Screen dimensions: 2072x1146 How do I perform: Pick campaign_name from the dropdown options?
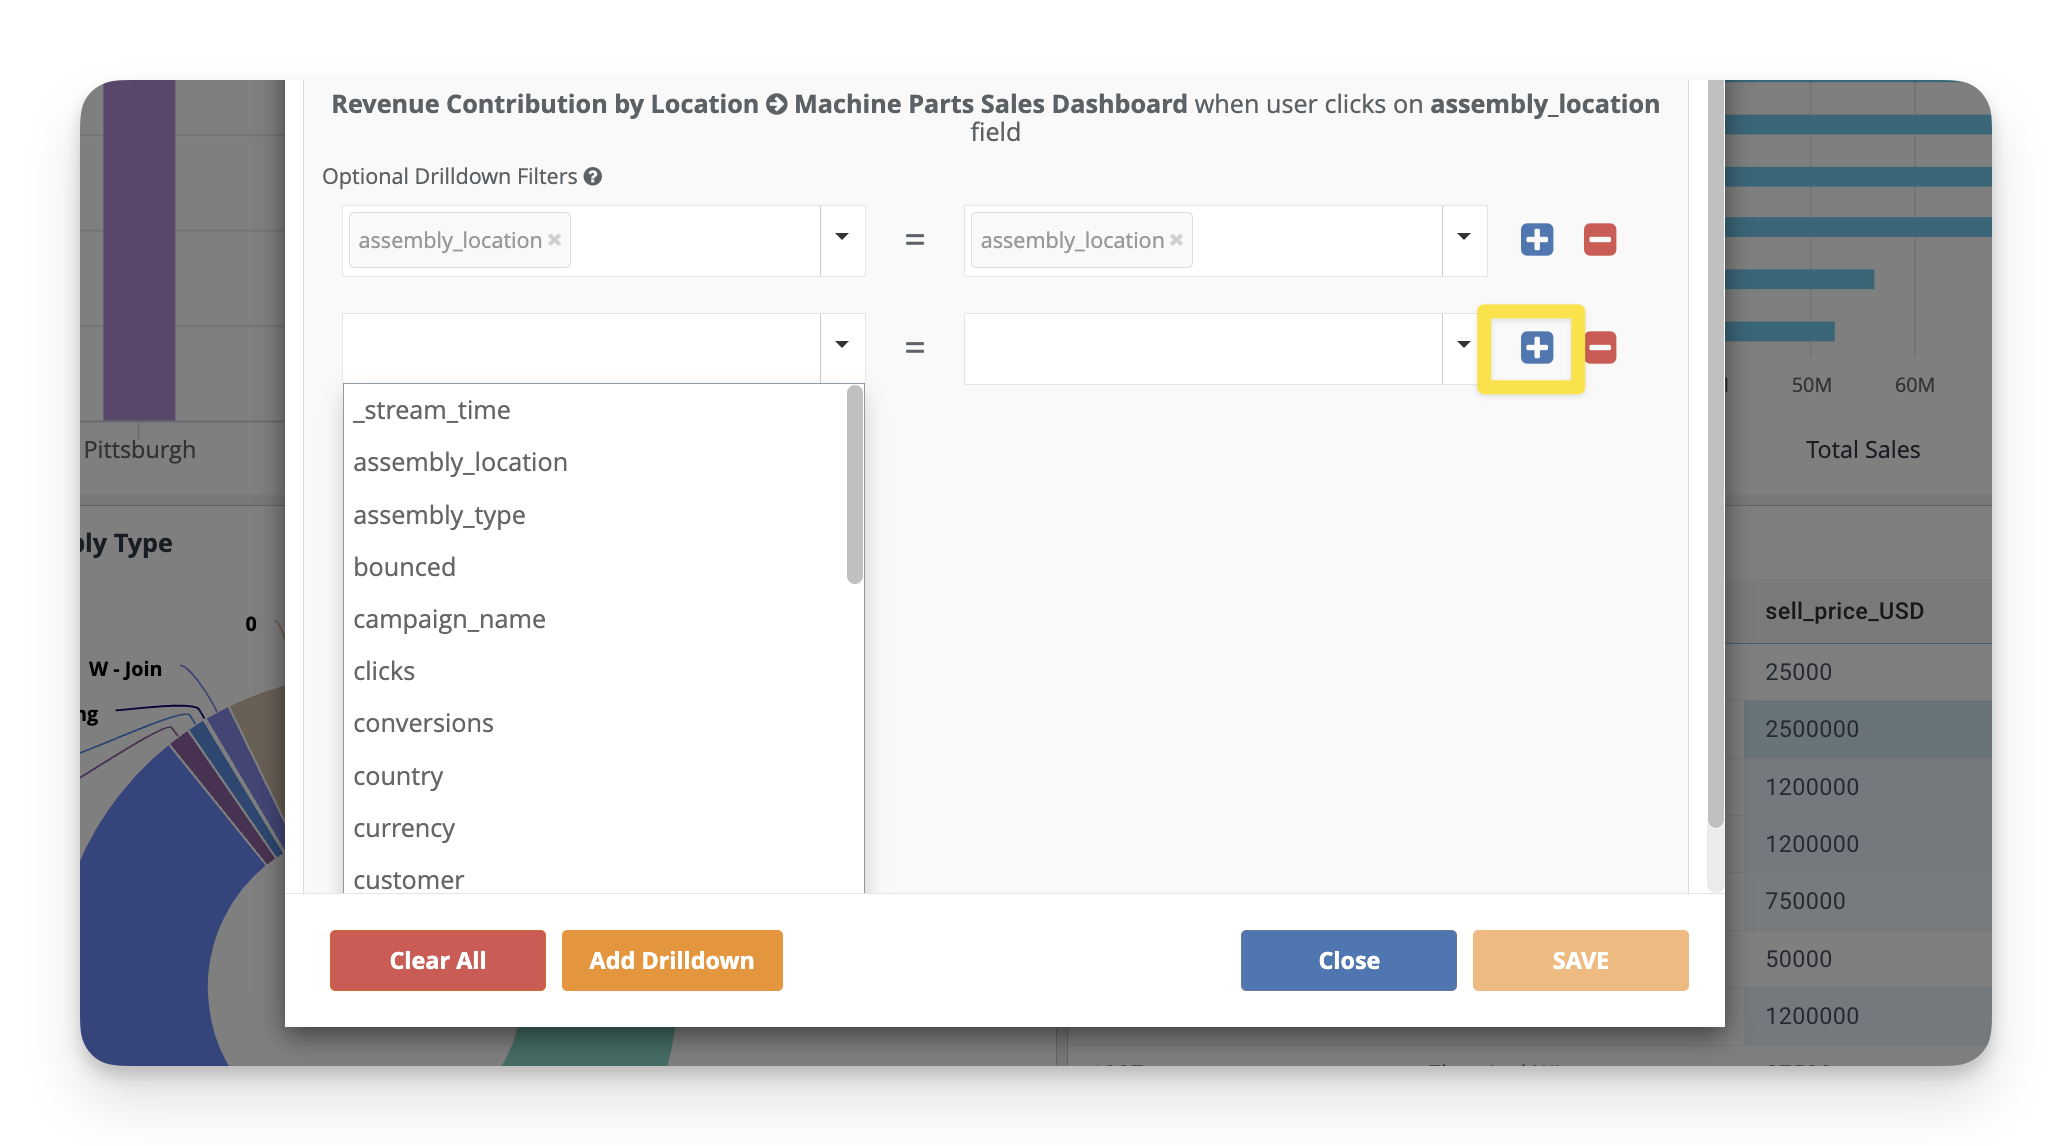[x=449, y=619]
